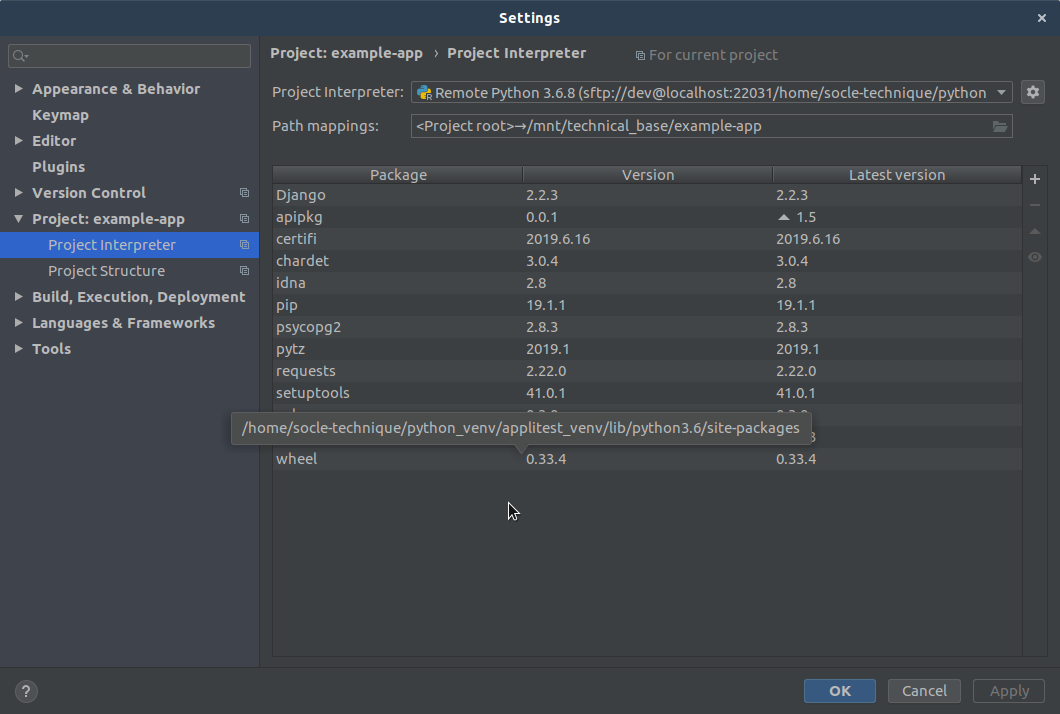Select the Django package row
Image resolution: width=1060 pixels, height=714 pixels.
pos(647,195)
